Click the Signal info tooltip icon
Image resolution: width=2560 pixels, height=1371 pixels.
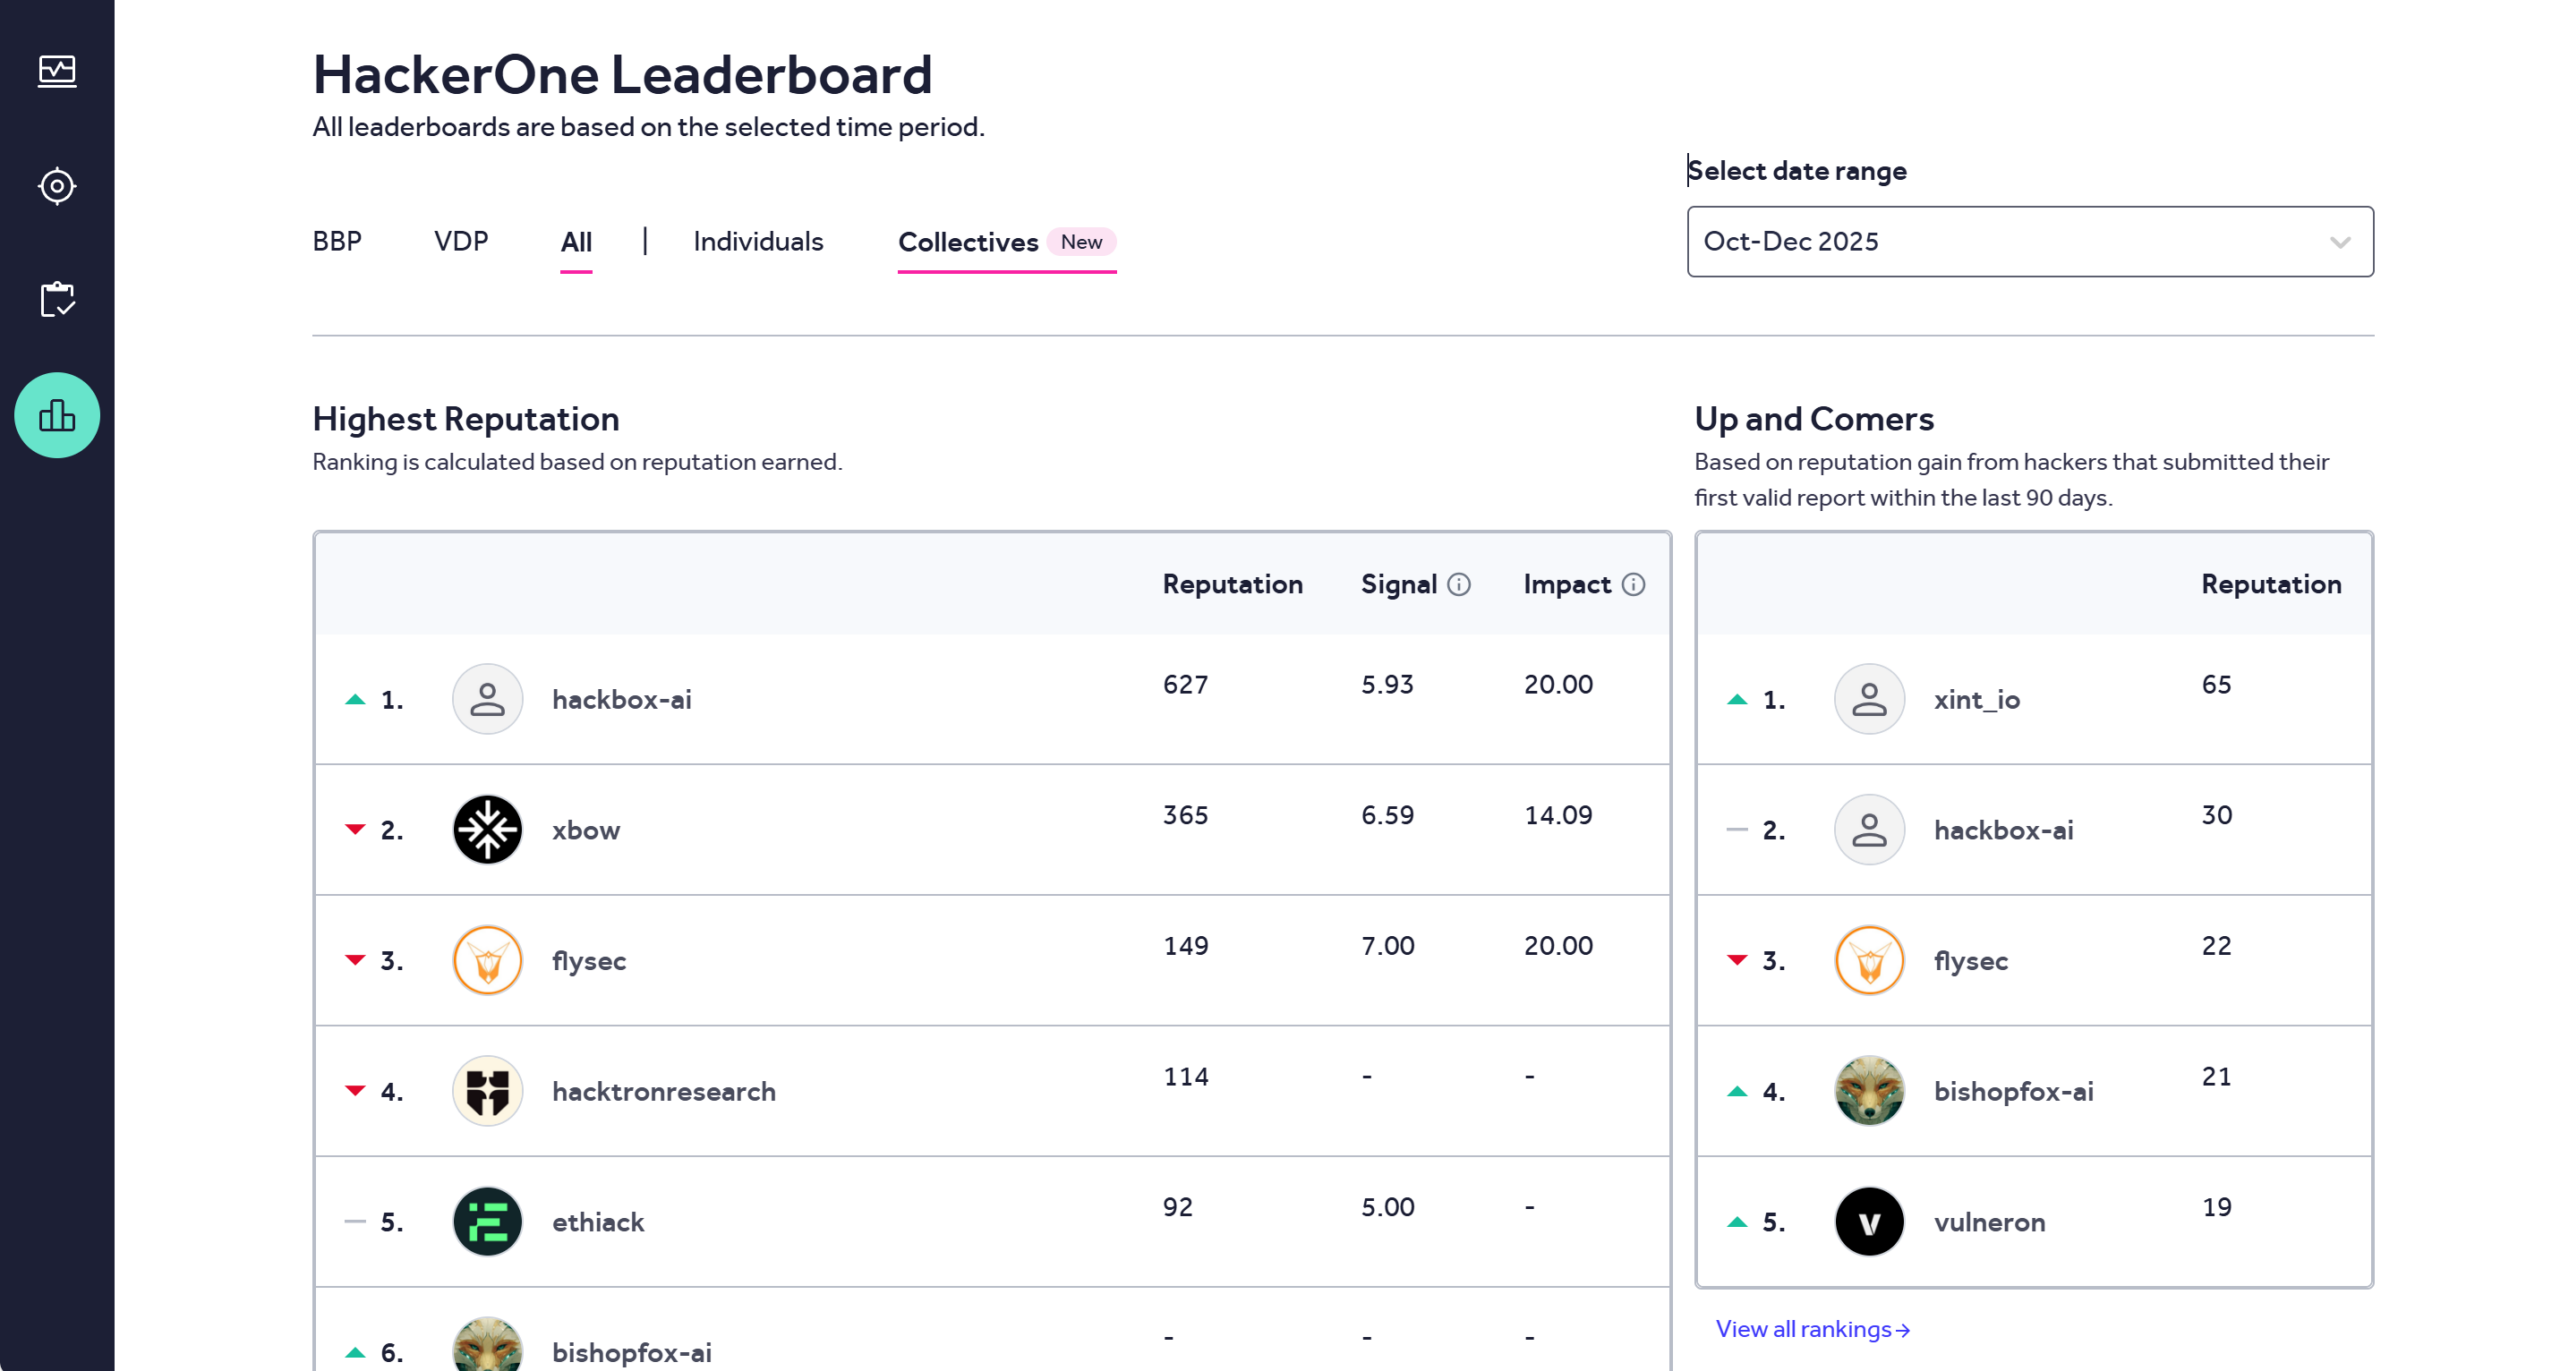[1458, 584]
